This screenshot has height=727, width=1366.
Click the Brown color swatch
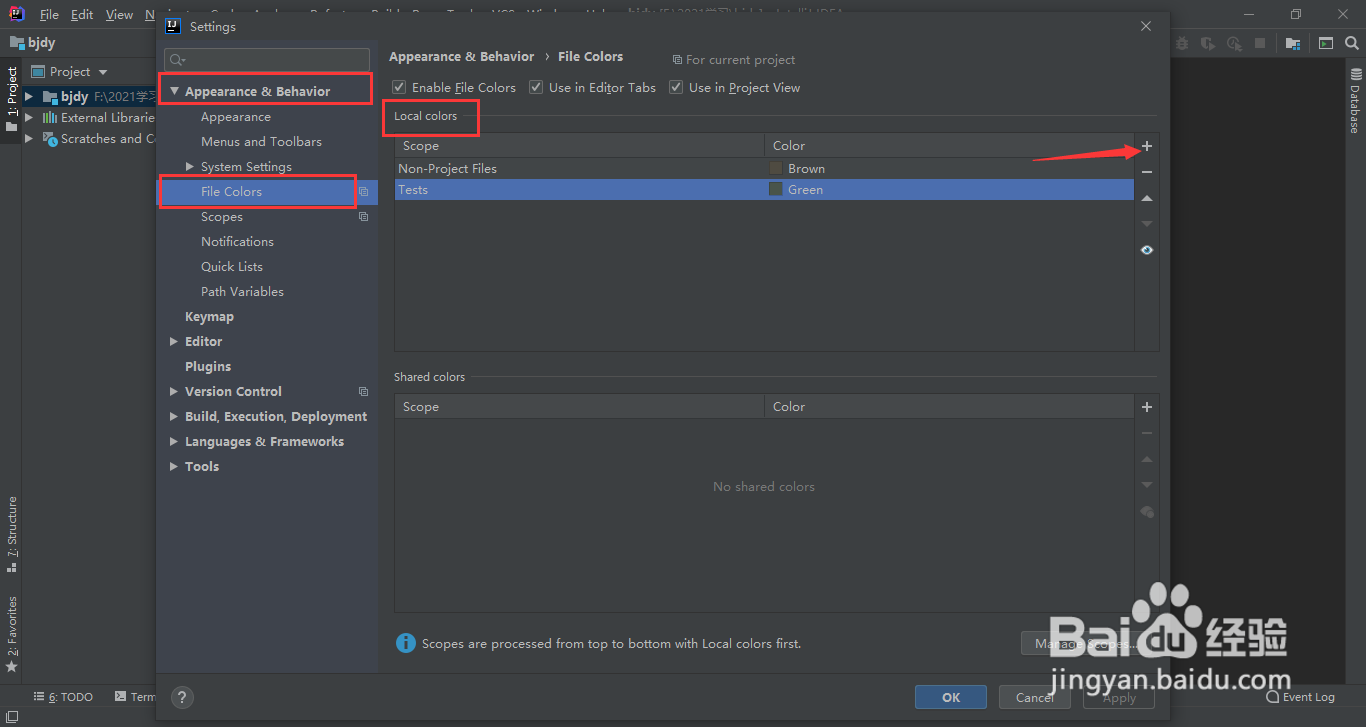(x=776, y=168)
